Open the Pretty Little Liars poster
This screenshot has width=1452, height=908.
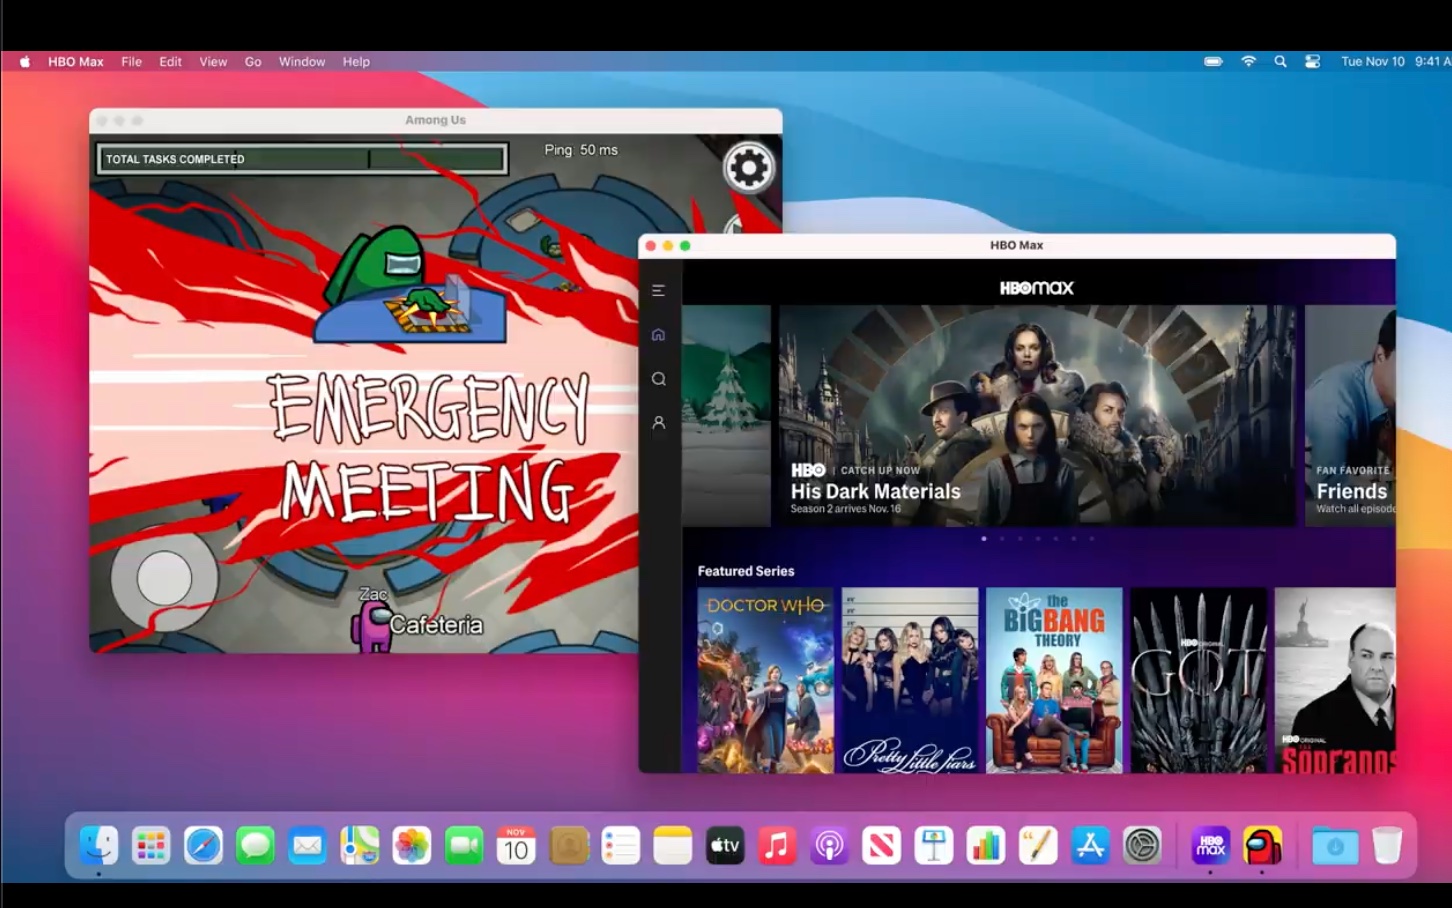point(910,680)
